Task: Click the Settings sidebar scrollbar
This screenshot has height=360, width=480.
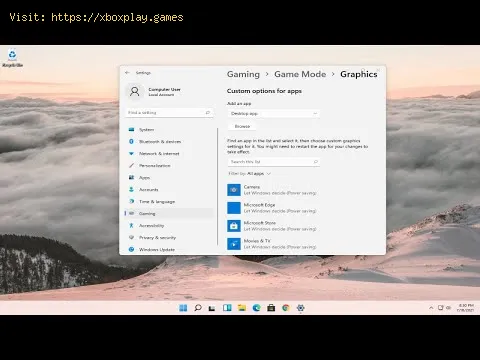Action: pos(218,187)
